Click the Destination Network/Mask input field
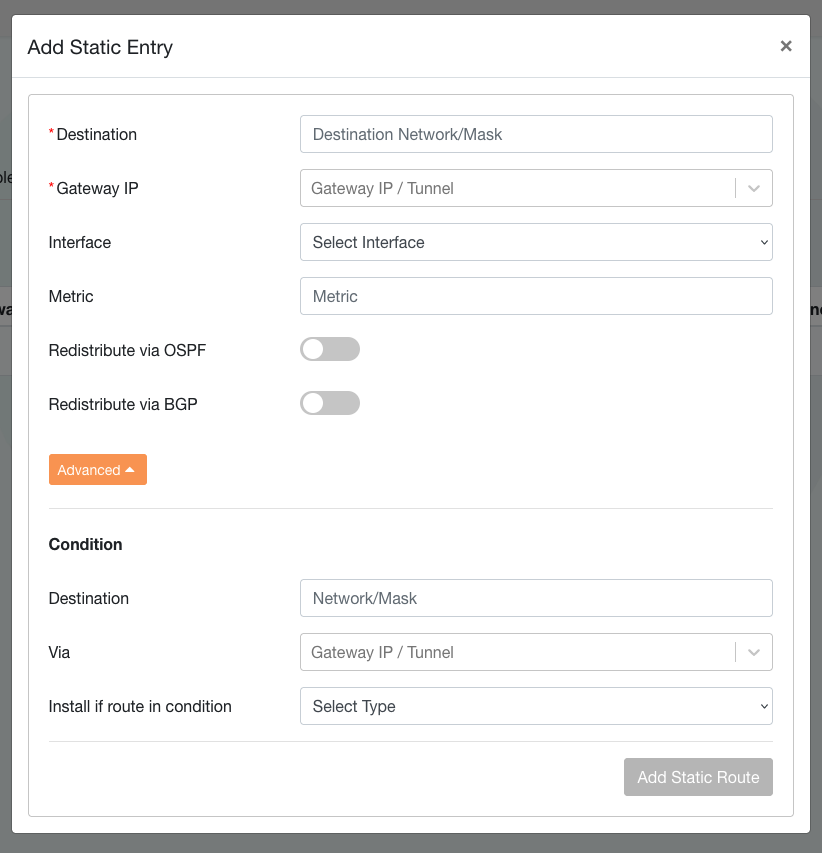822x853 pixels. coord(535,134)
